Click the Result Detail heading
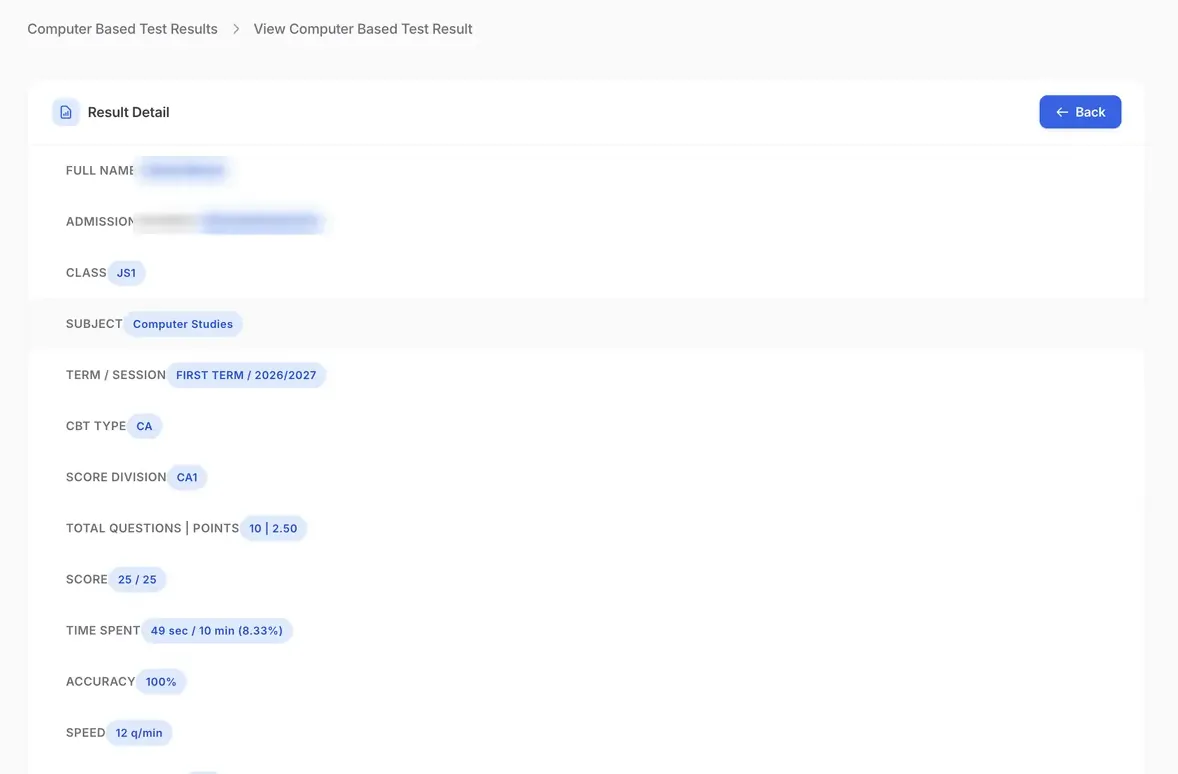Screen dimensions: 1178x774 click(x=128, y=112)
